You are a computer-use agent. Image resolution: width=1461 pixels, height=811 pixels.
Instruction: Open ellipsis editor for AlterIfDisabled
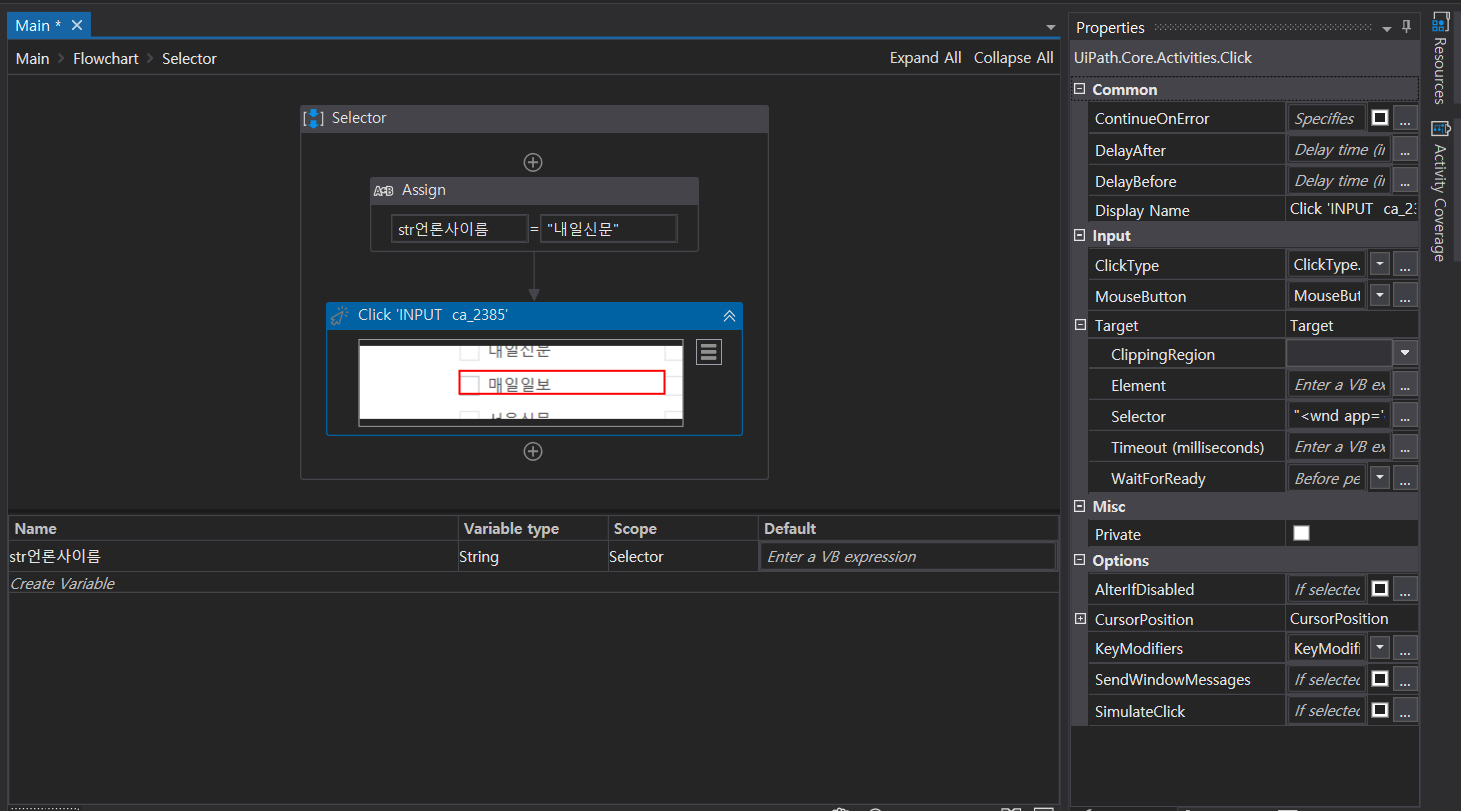tap(1405, 589)
